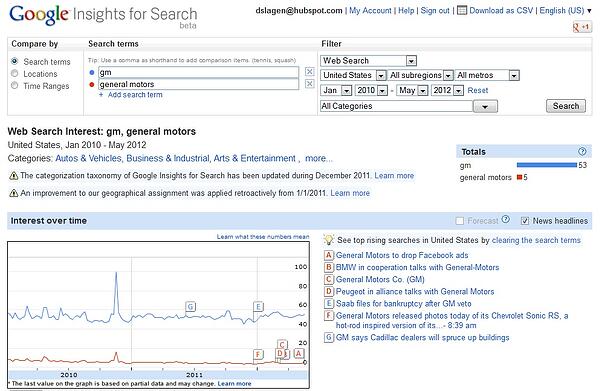
Task: Click Download as CSV
Action: 501,11
